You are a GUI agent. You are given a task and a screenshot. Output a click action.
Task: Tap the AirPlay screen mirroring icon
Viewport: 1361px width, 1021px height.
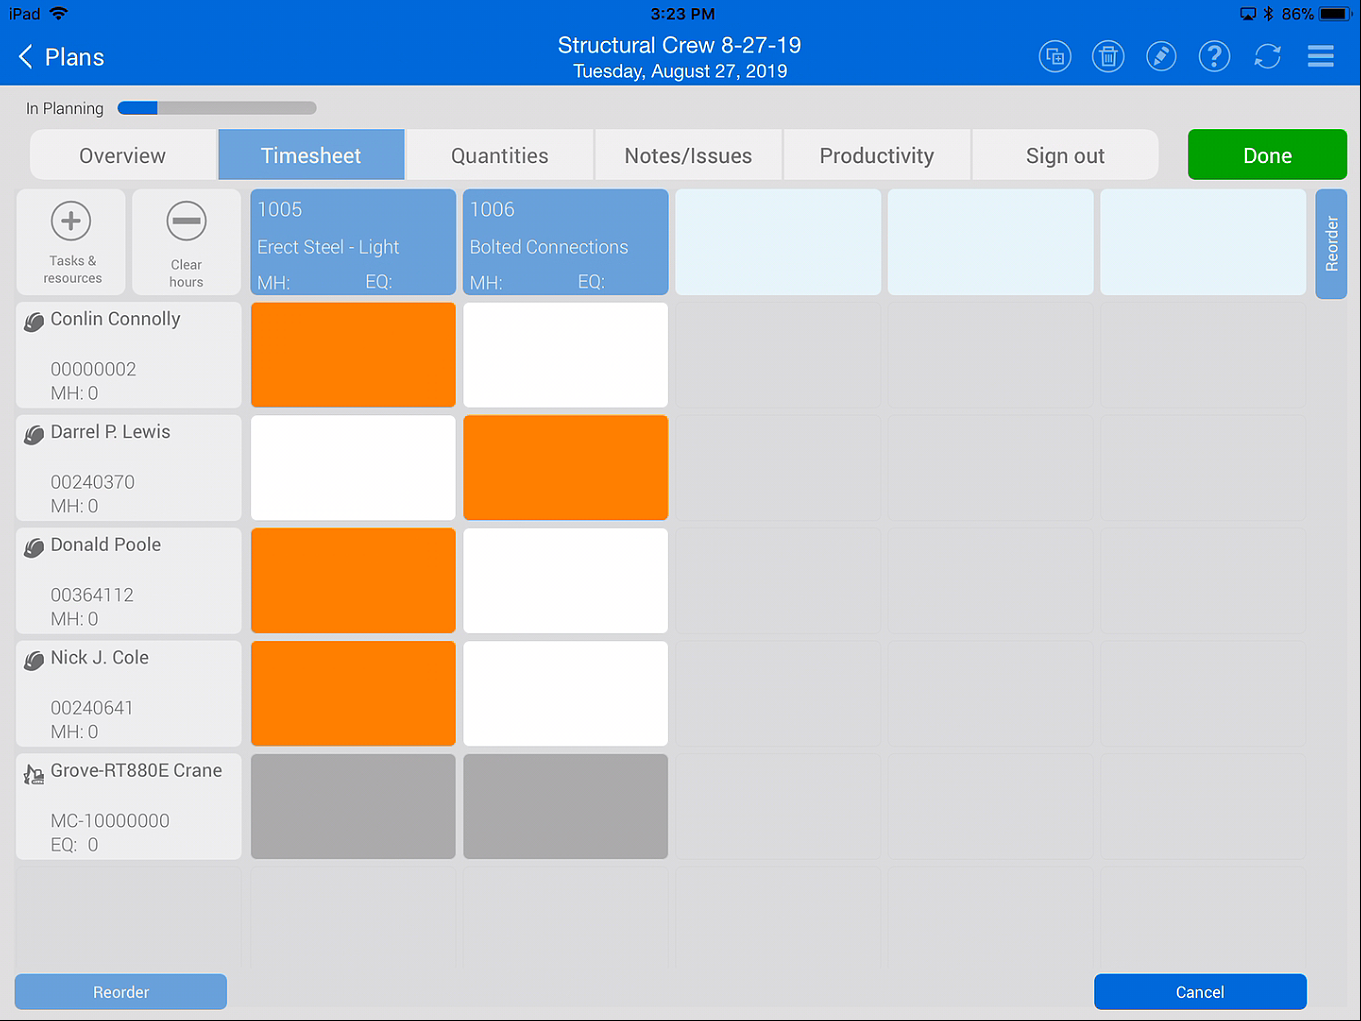[x=1248, y=14]
